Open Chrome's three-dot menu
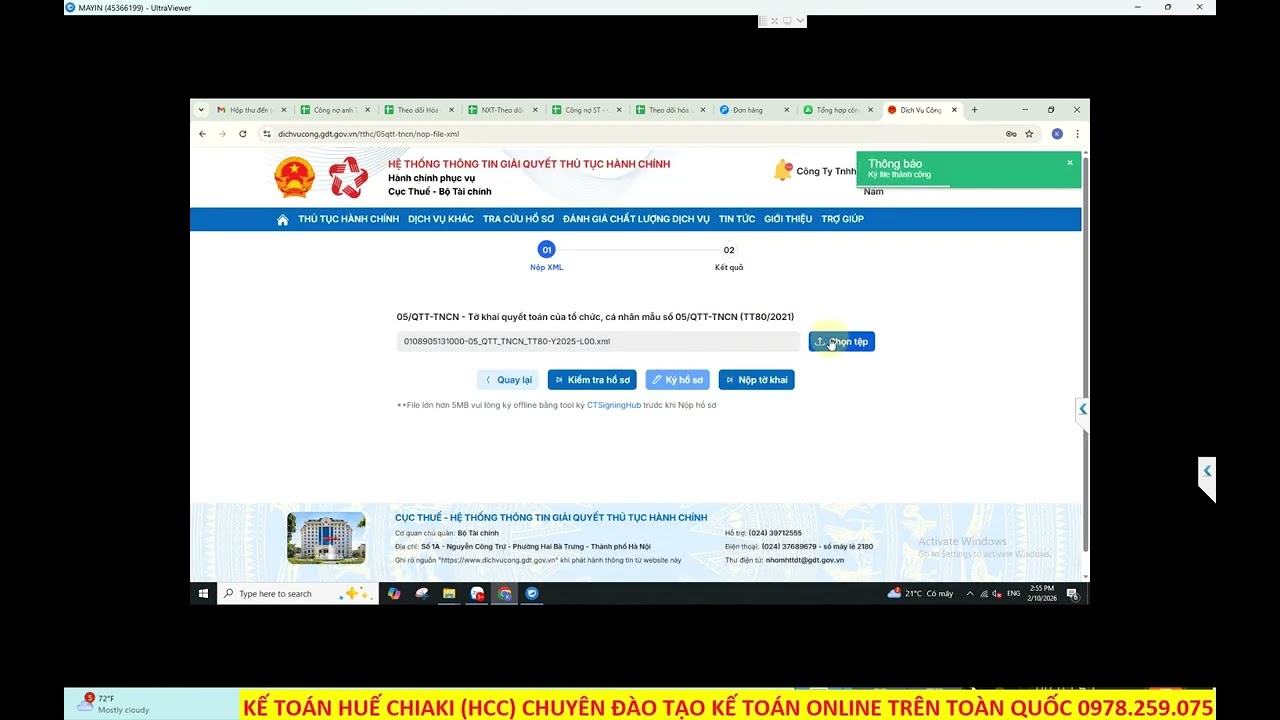Image resolution: width=1280 pixels, height=720 pixels. (1077, 134)
